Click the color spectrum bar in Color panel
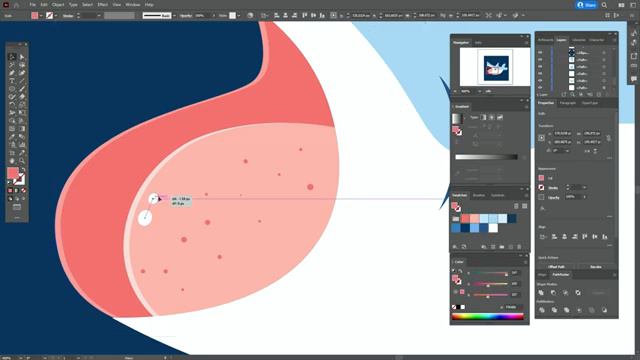Screen dimensions: 640x360 point(488,316)
